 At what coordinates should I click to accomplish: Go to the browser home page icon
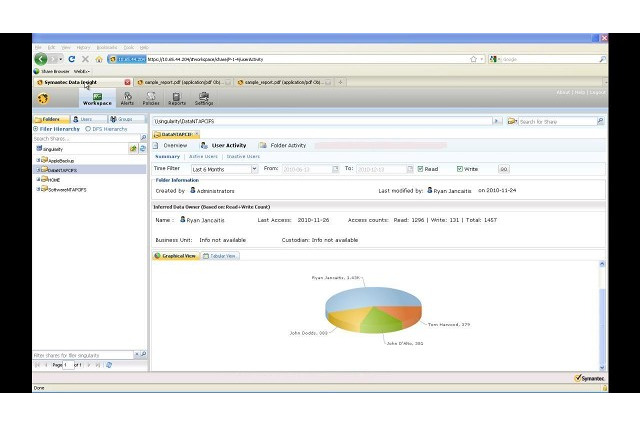tap(99, 59)
